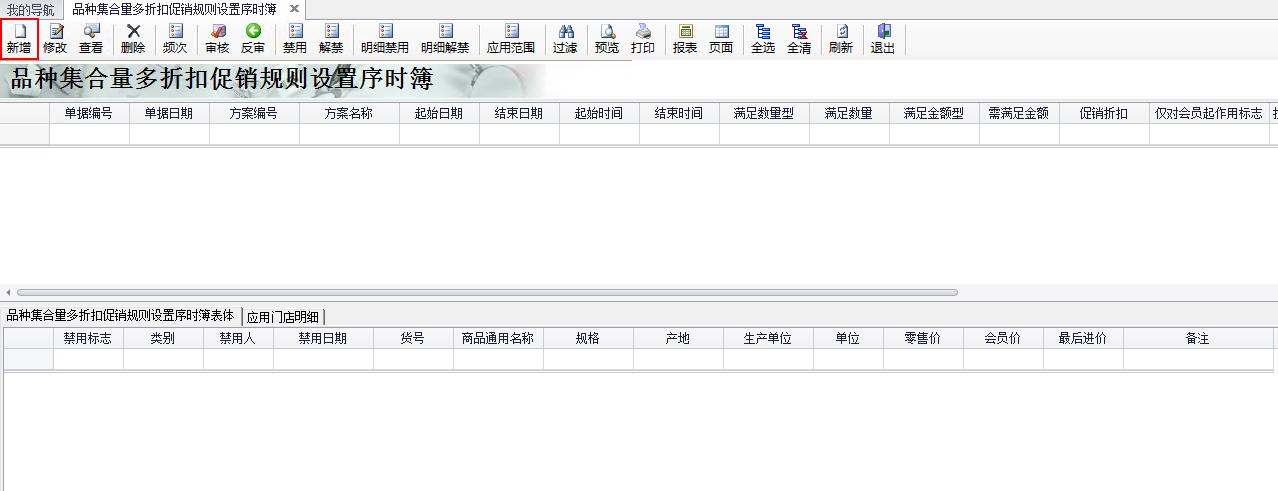Click the 会员价 column header

[x=1003, y=338]
